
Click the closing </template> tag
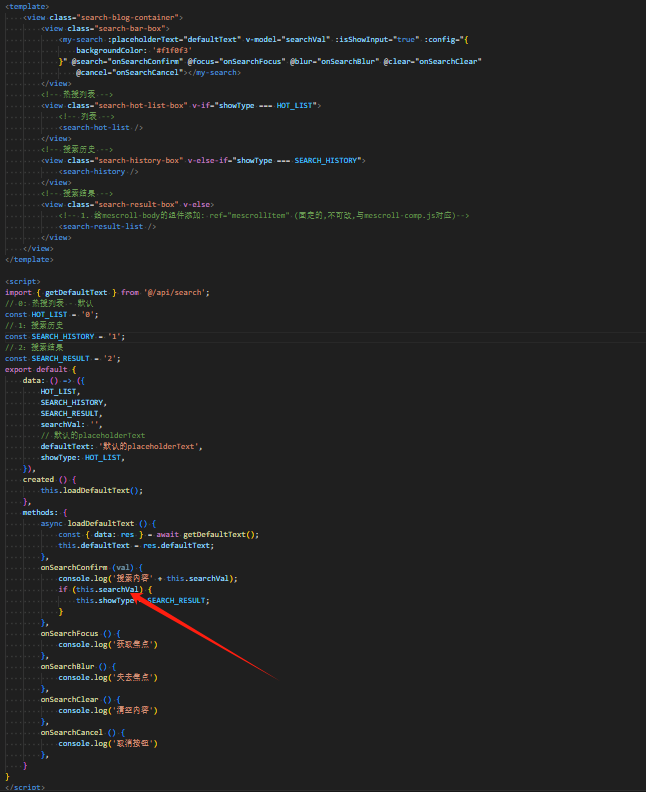(29, 260)
